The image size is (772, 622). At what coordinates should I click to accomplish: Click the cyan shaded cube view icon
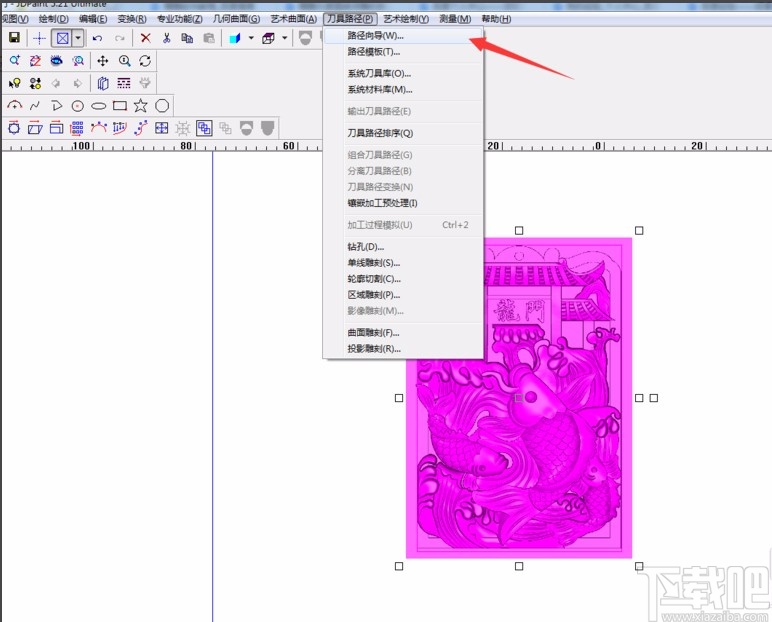(235, 38)
